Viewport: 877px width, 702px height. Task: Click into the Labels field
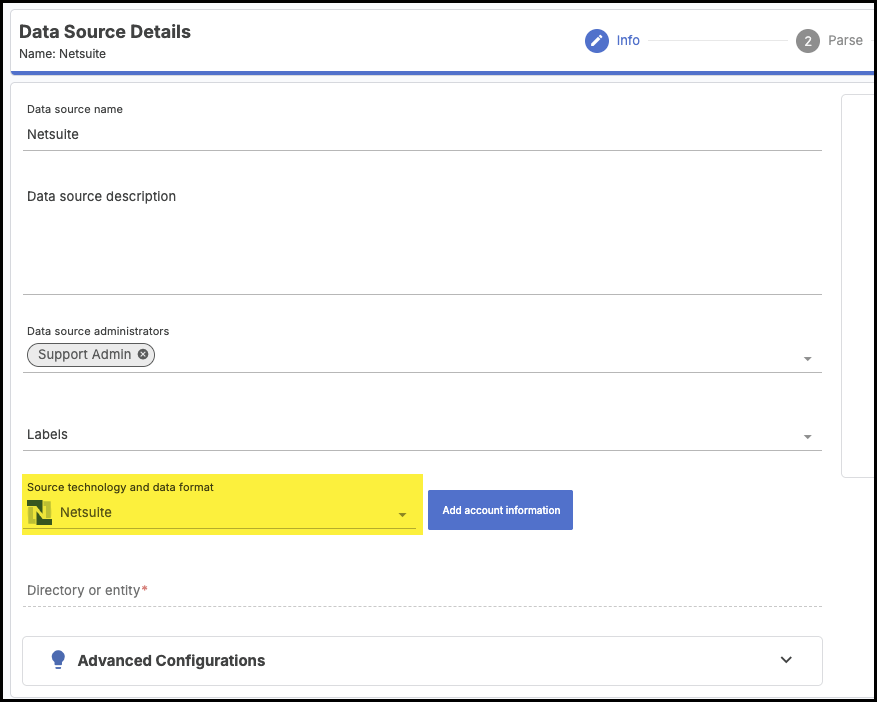[x=400, y=436]
